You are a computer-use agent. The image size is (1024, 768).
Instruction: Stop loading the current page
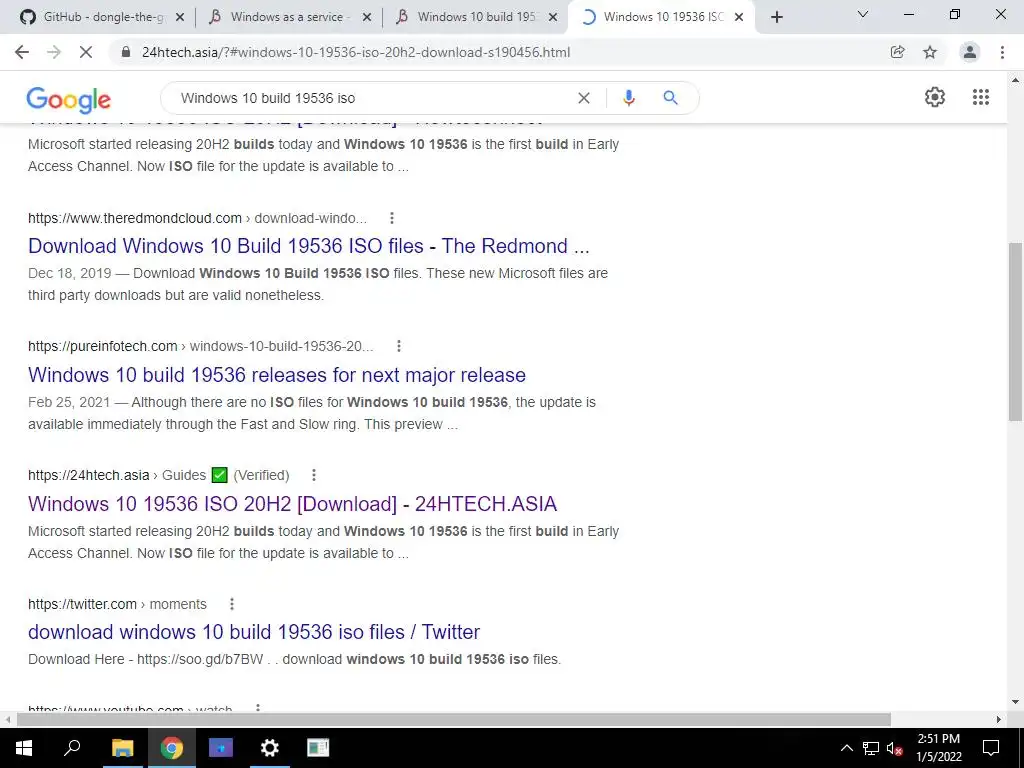pos(86,52)
